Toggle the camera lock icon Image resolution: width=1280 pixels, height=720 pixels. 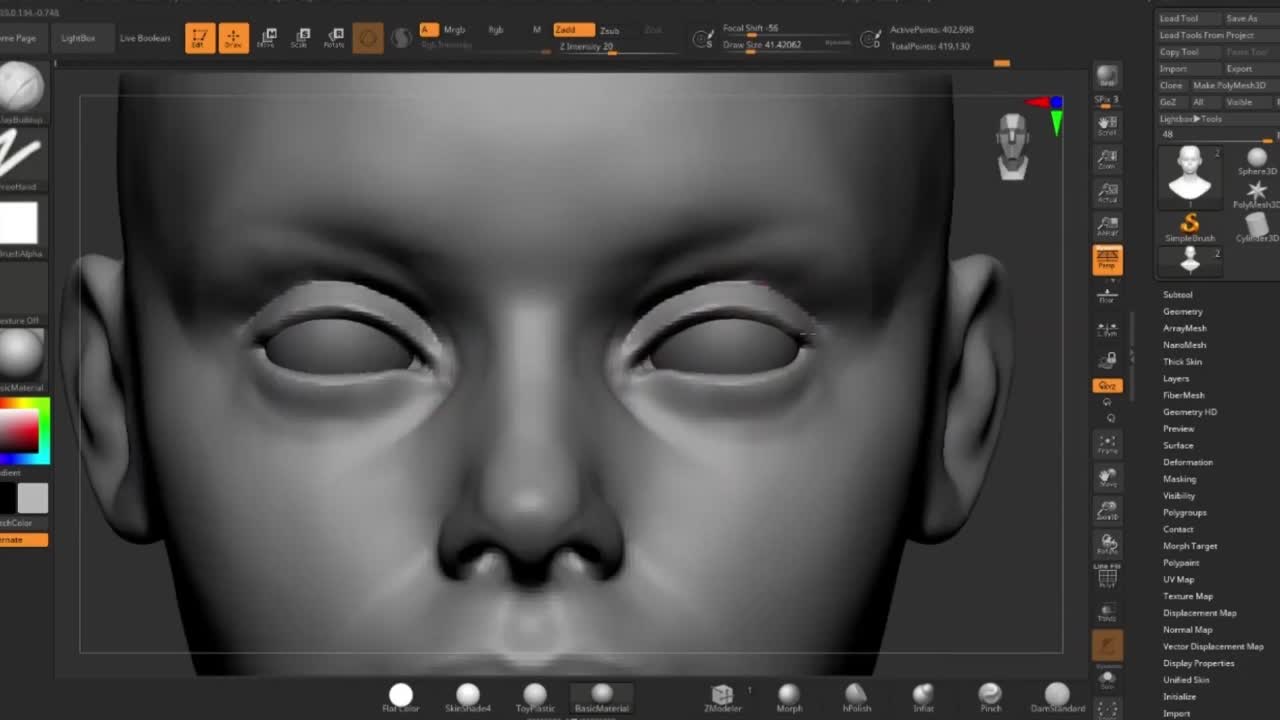click(1107, 360)
